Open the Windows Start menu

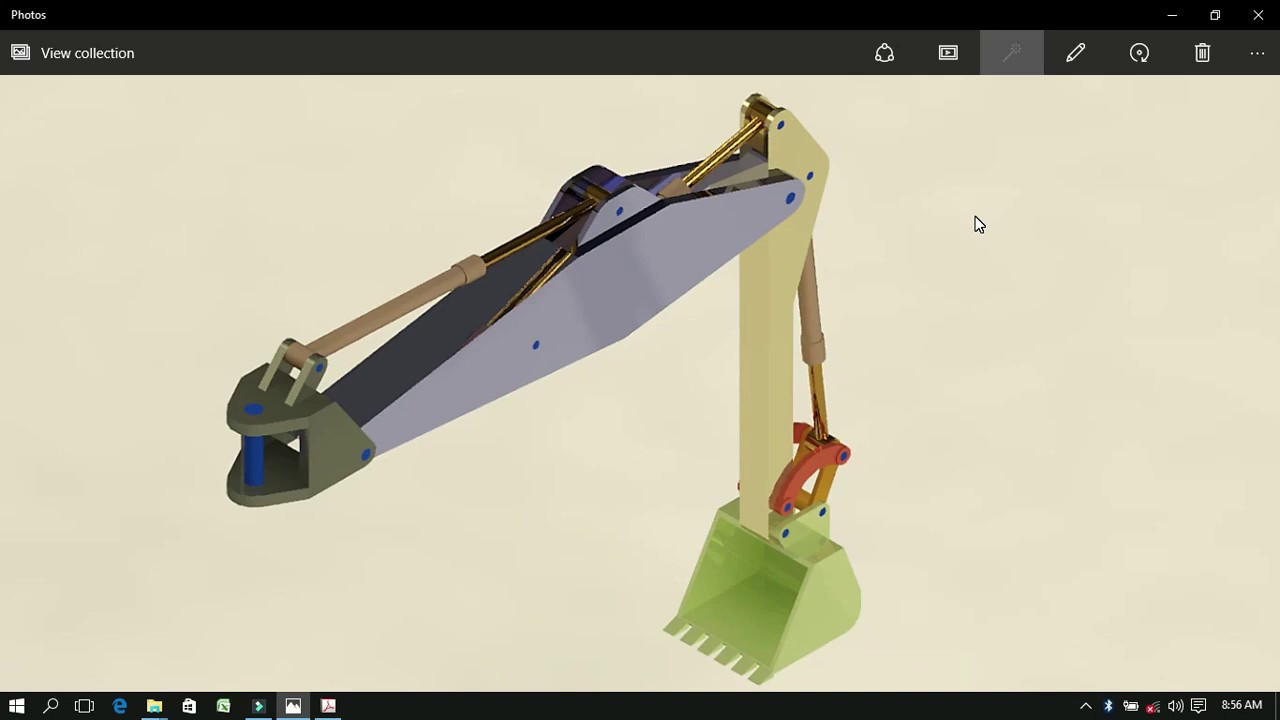17,706
